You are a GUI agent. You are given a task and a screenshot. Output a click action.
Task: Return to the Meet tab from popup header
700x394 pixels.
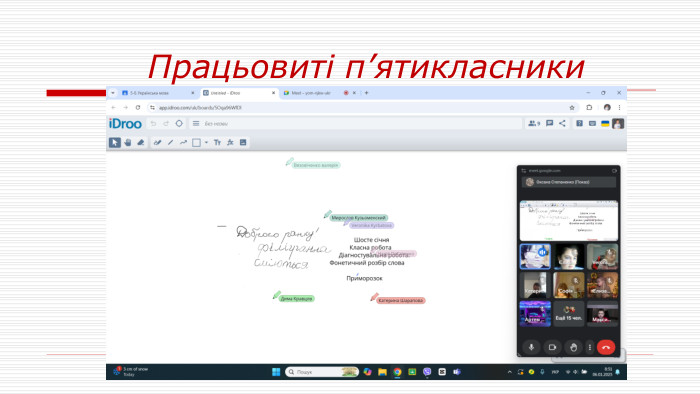point(524,170)
